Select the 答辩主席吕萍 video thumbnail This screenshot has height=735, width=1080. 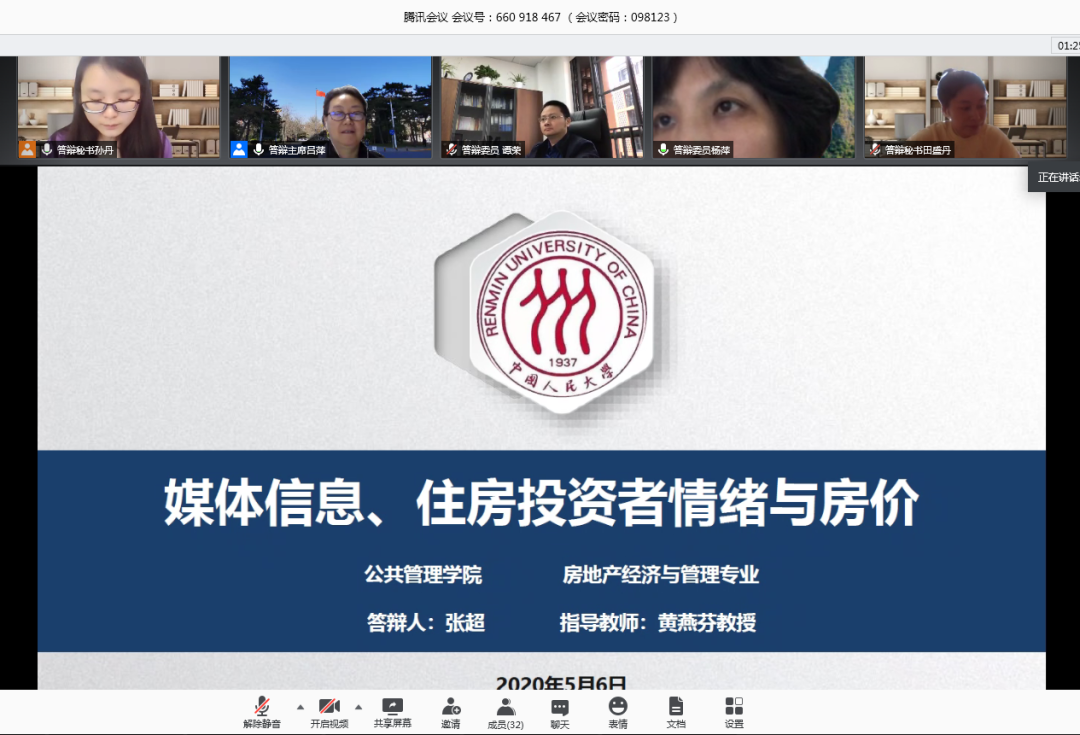[331, 107]
